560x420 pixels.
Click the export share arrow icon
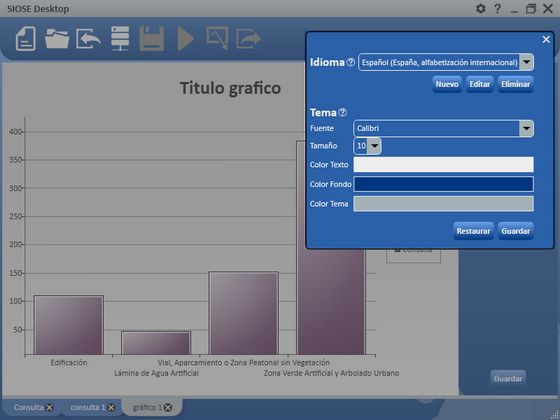pos(248,39)
